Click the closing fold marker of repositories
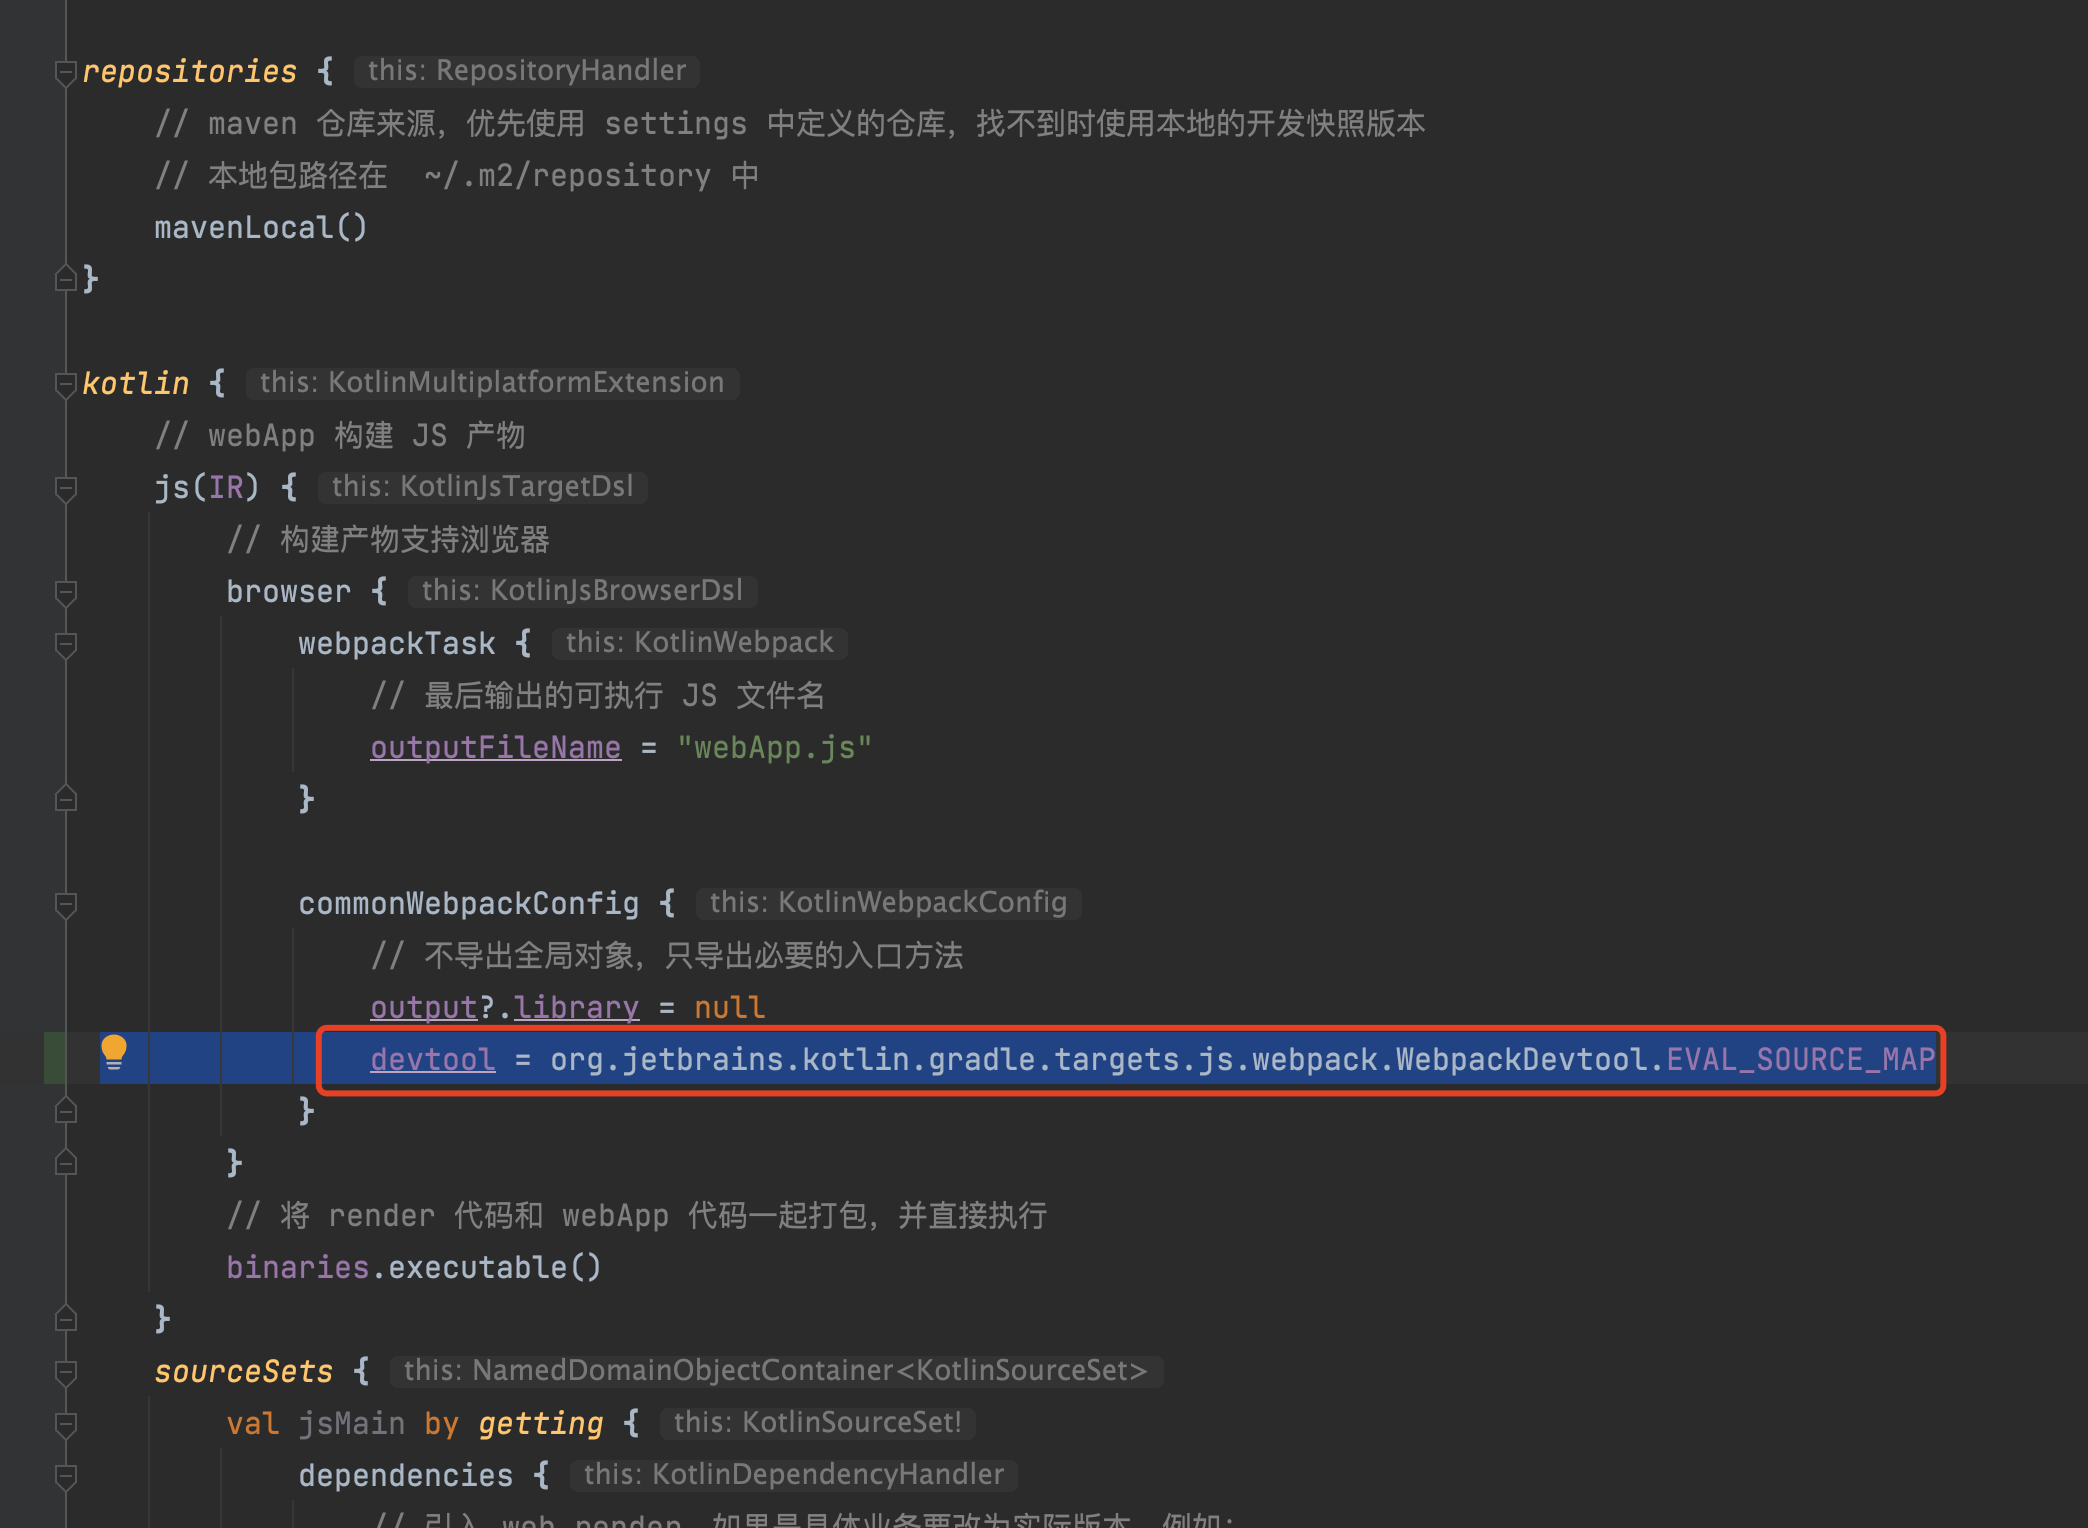This screenshot has height=1528, width=2088. point(66,279)
